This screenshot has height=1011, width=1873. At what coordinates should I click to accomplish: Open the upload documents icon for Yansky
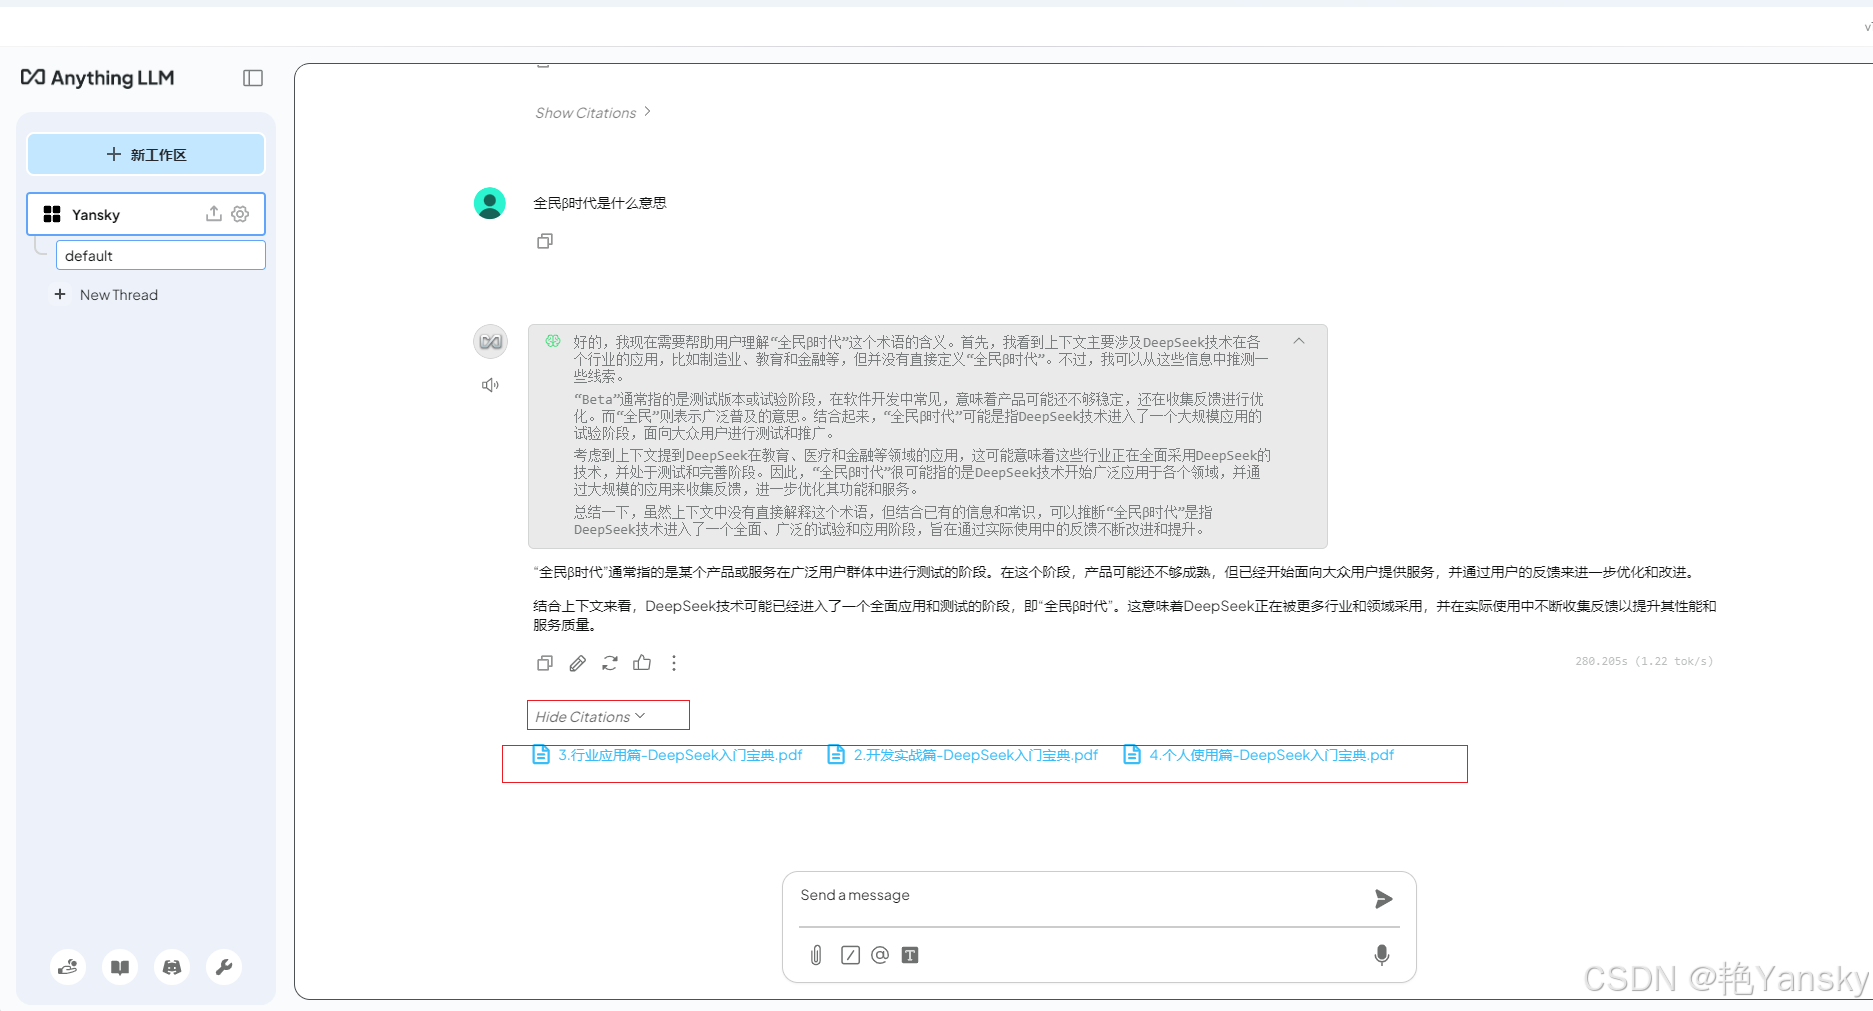[x=213, y=214]
